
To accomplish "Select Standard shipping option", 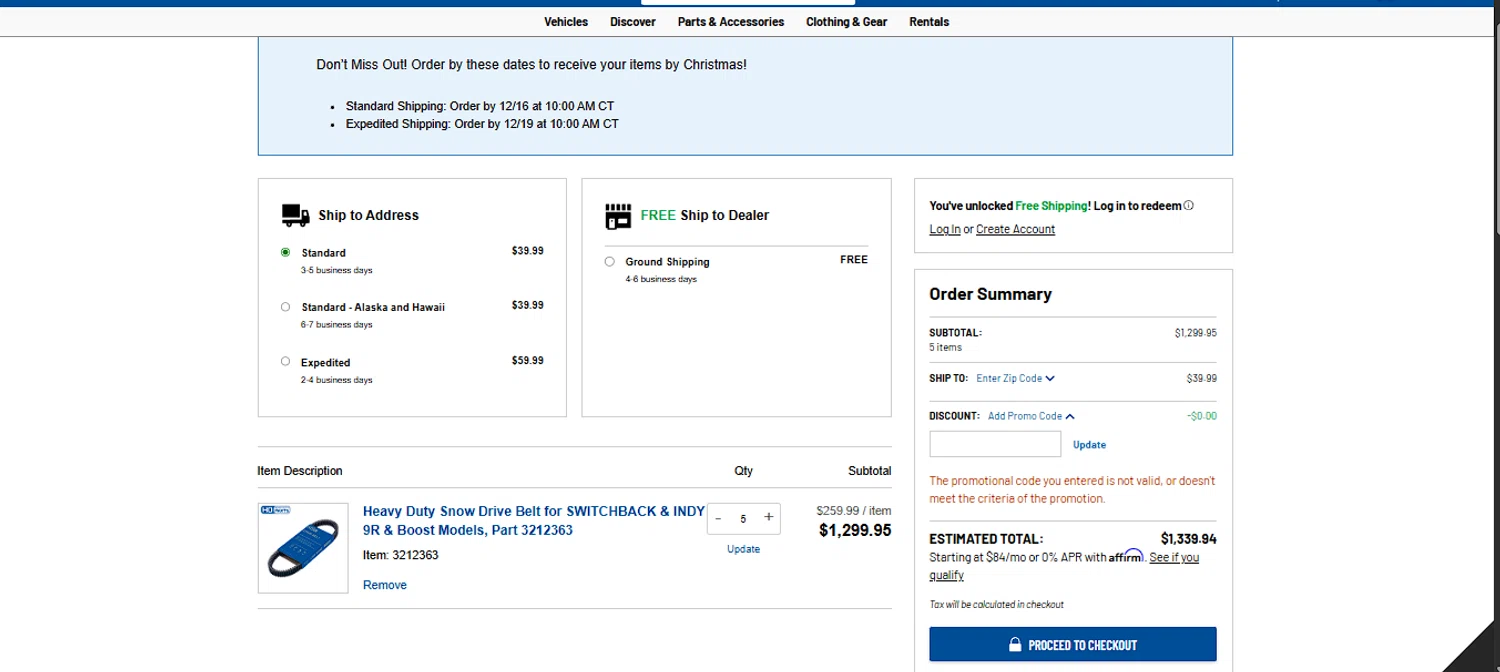I will (x=286, y=253).
